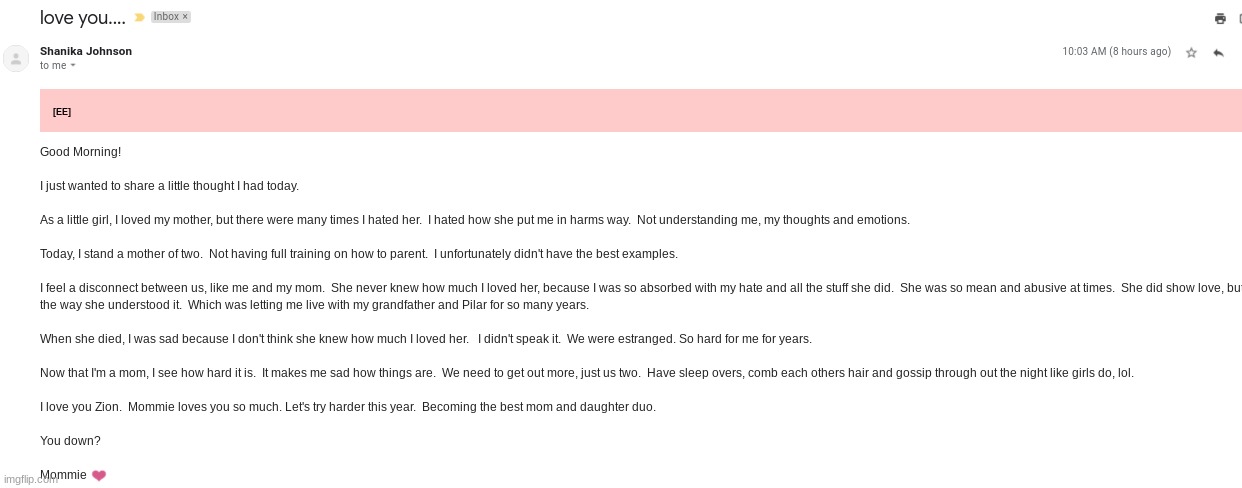Reply to Shanika Johnson's email
Viewport: 1242px width, 488px height.
(x=1218, y=52)
